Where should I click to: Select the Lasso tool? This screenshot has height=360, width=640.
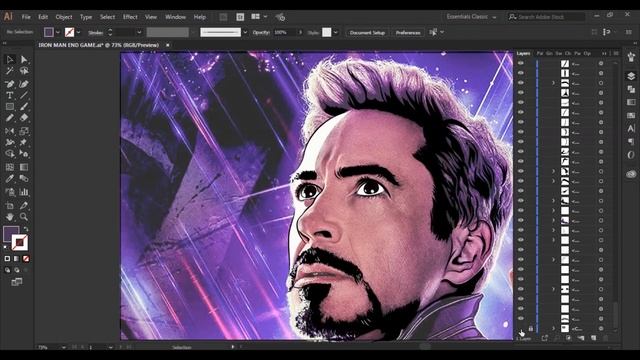[x=24, y=71]
